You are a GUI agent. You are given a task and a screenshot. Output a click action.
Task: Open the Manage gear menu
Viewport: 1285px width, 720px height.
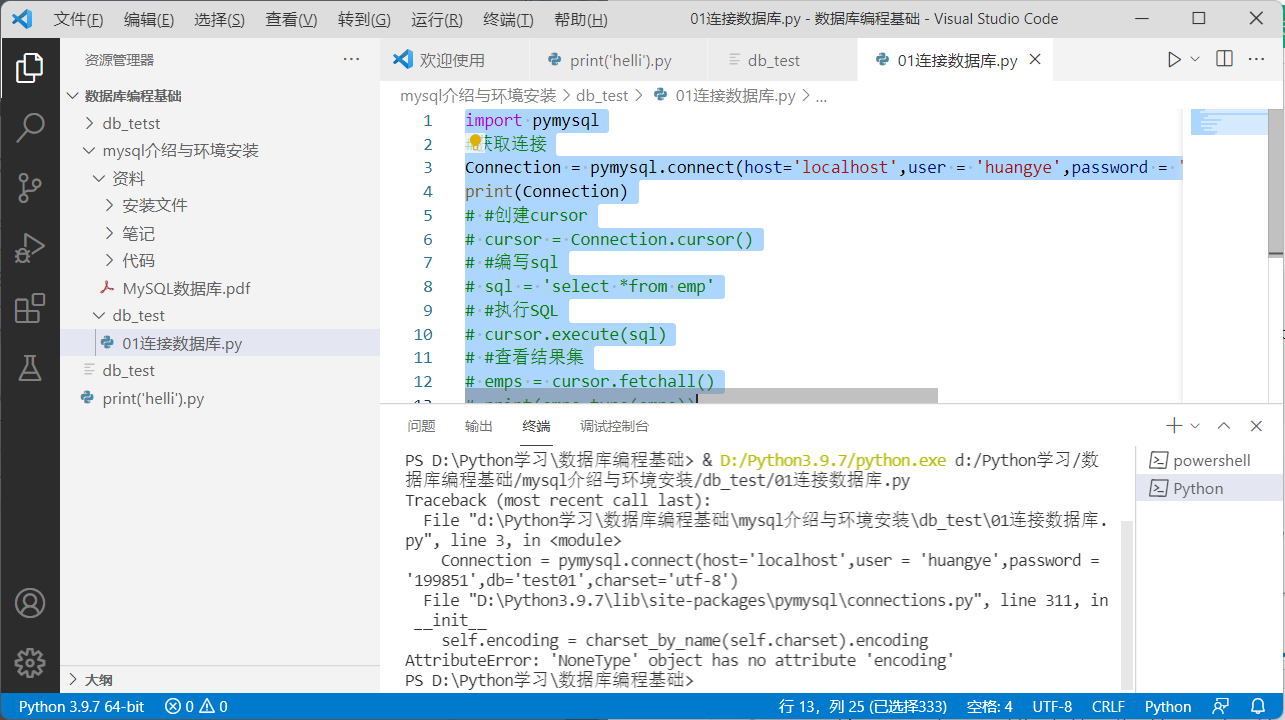(29, 662)
